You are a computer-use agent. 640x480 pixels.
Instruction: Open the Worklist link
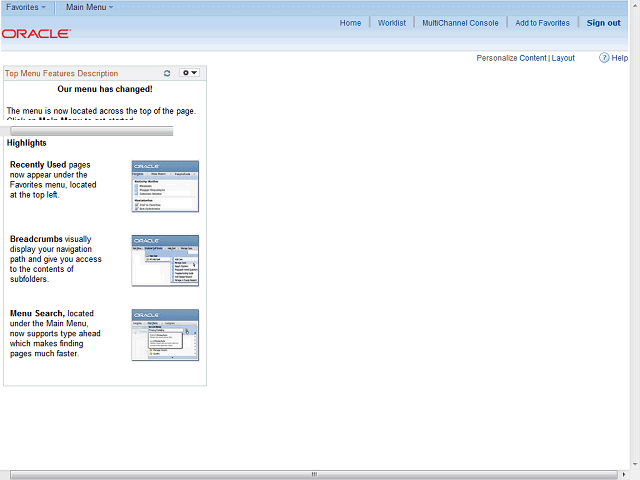coord(392,23)
